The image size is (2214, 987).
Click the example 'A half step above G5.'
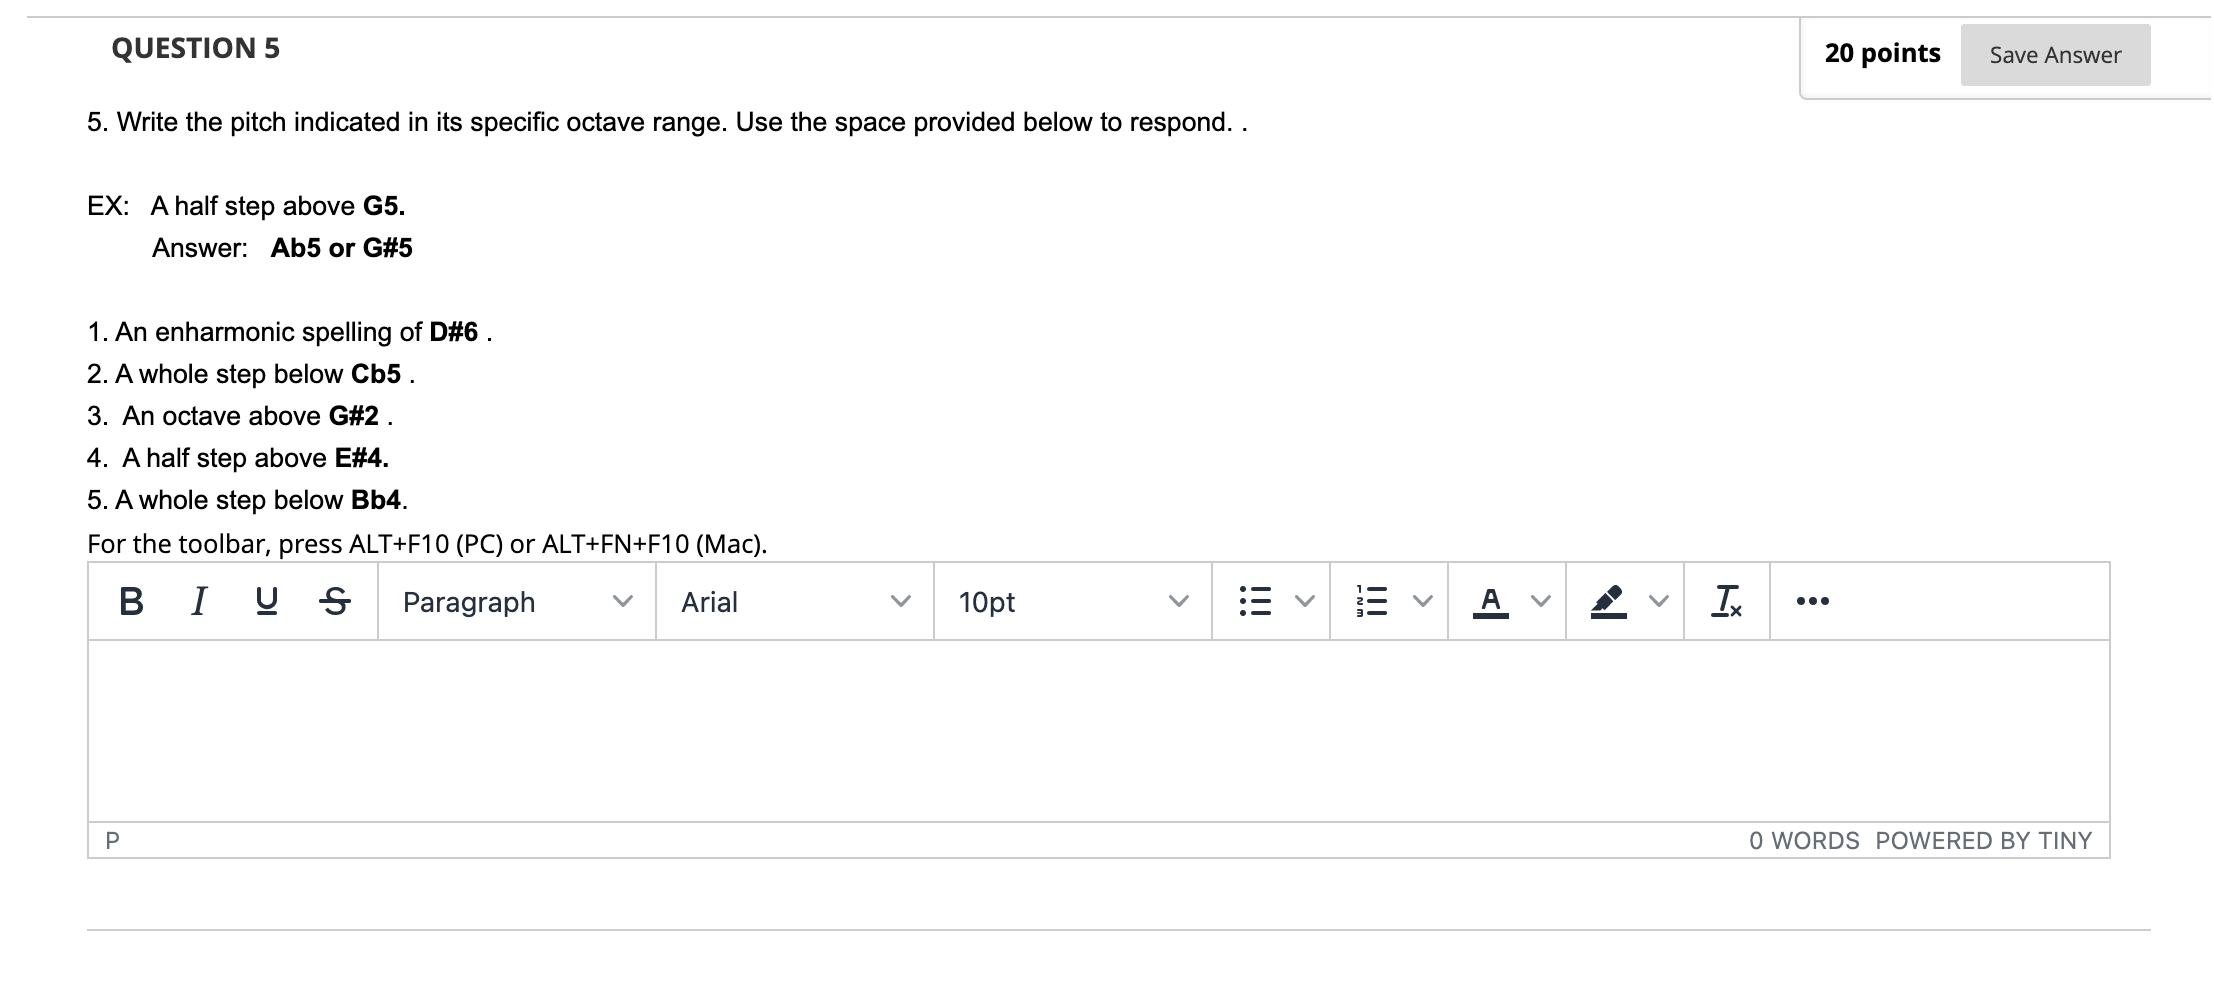coord(278,206)
